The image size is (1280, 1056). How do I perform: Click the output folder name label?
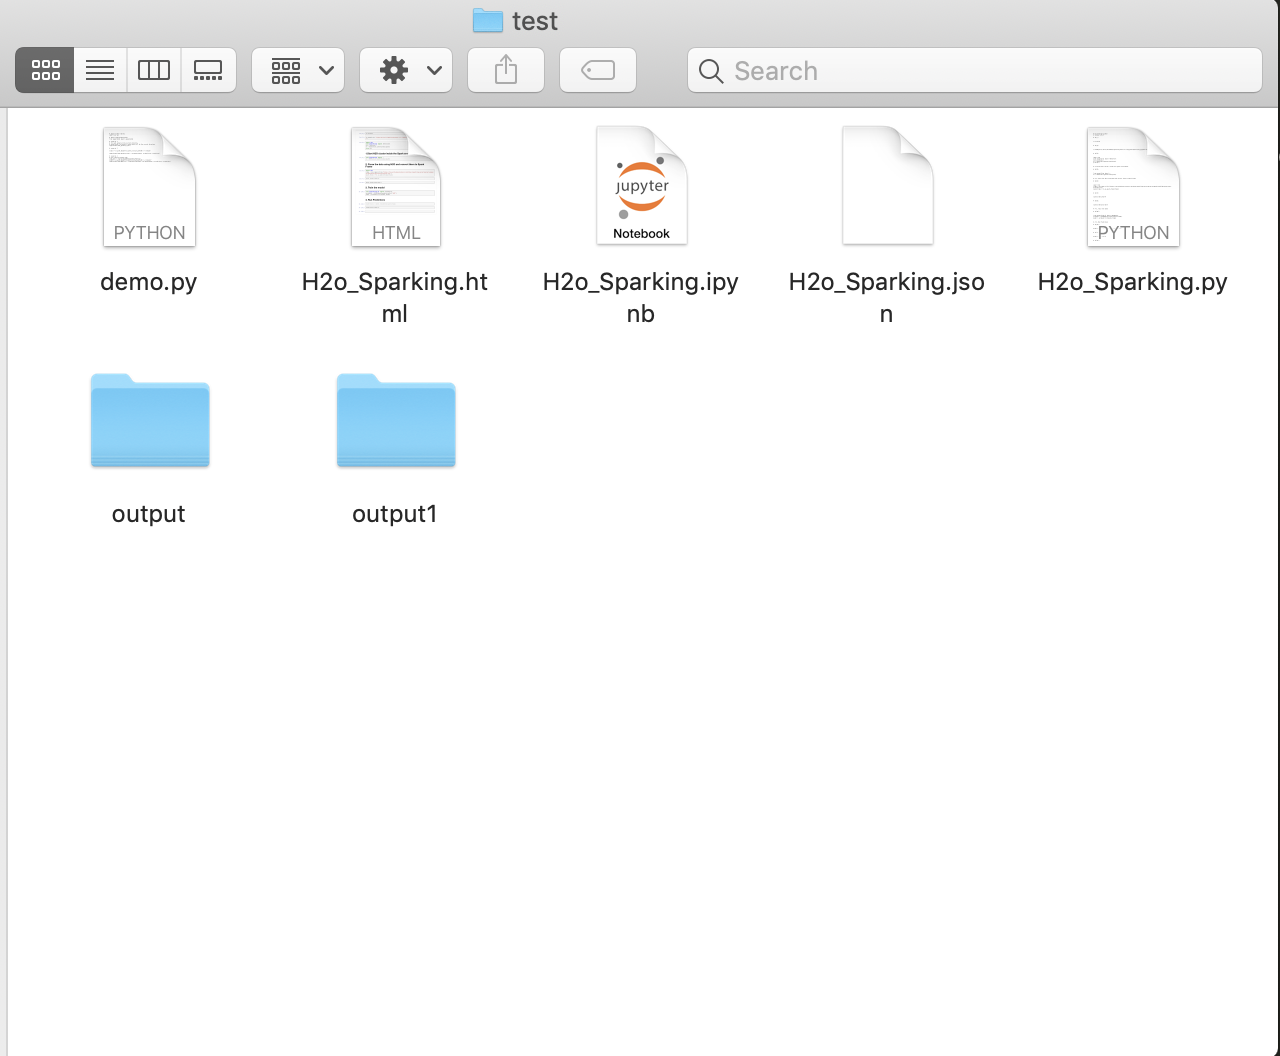point(149,514)
